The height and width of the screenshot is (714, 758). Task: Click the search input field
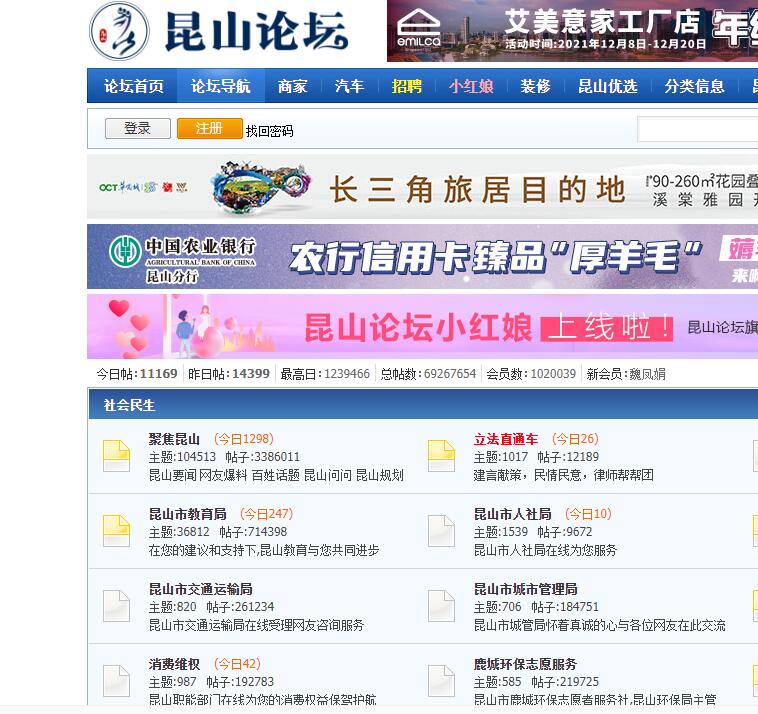click(x=697, y=130)
